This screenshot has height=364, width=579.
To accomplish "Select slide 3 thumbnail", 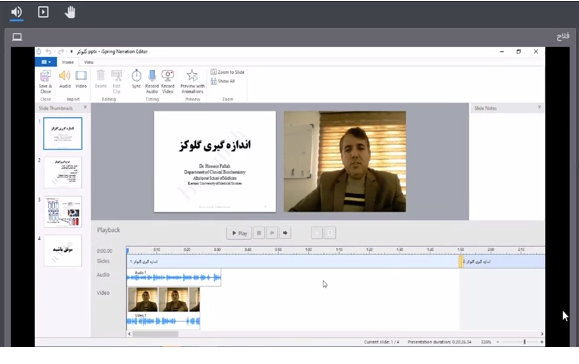I will click(x=63, y=212).
